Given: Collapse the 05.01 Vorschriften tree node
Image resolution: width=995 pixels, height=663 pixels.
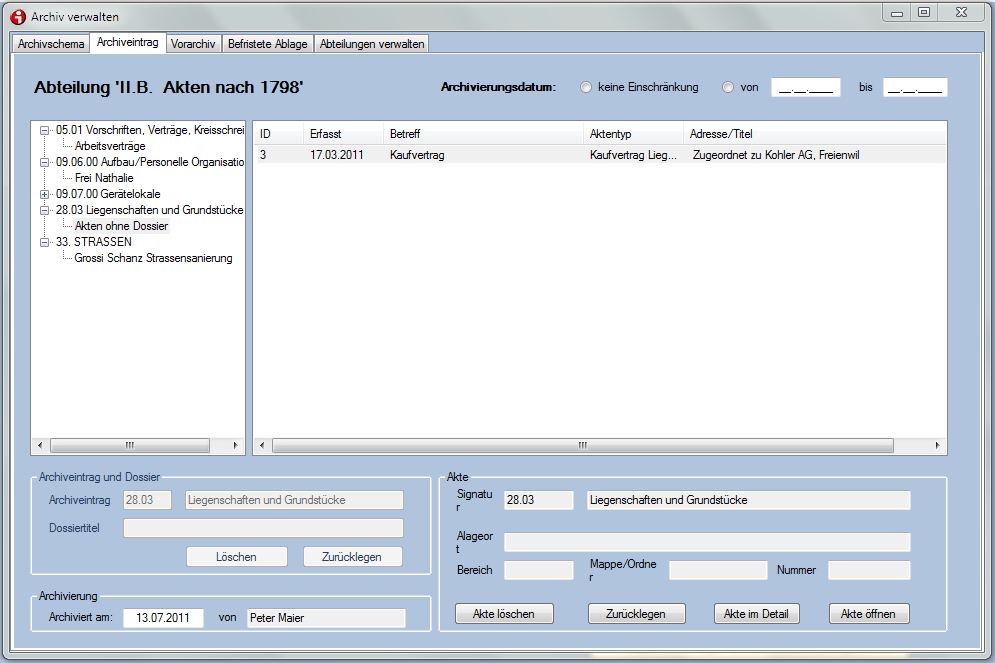Looking at the screenshot, I should tap(44, 130).
